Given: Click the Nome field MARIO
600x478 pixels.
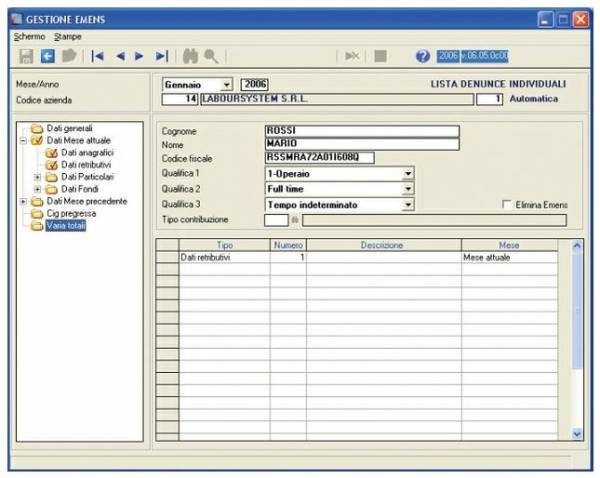Looking at the screenshot, I should coord(362,144).
